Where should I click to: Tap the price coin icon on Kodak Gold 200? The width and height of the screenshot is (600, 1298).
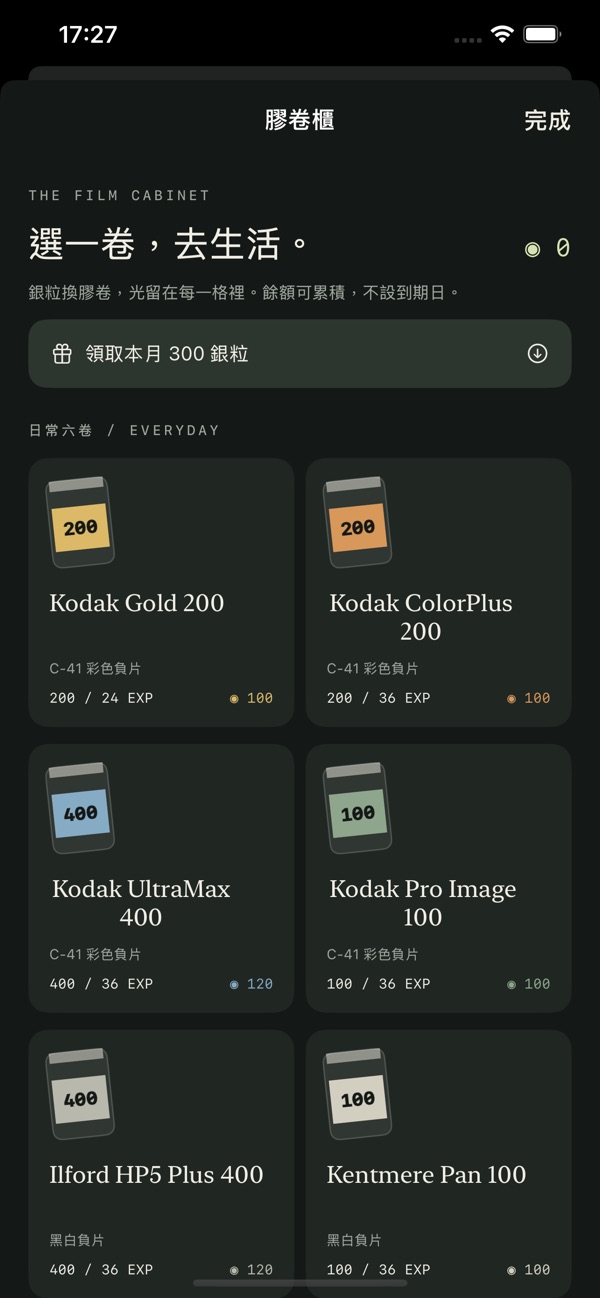click(x=234, y=699)
